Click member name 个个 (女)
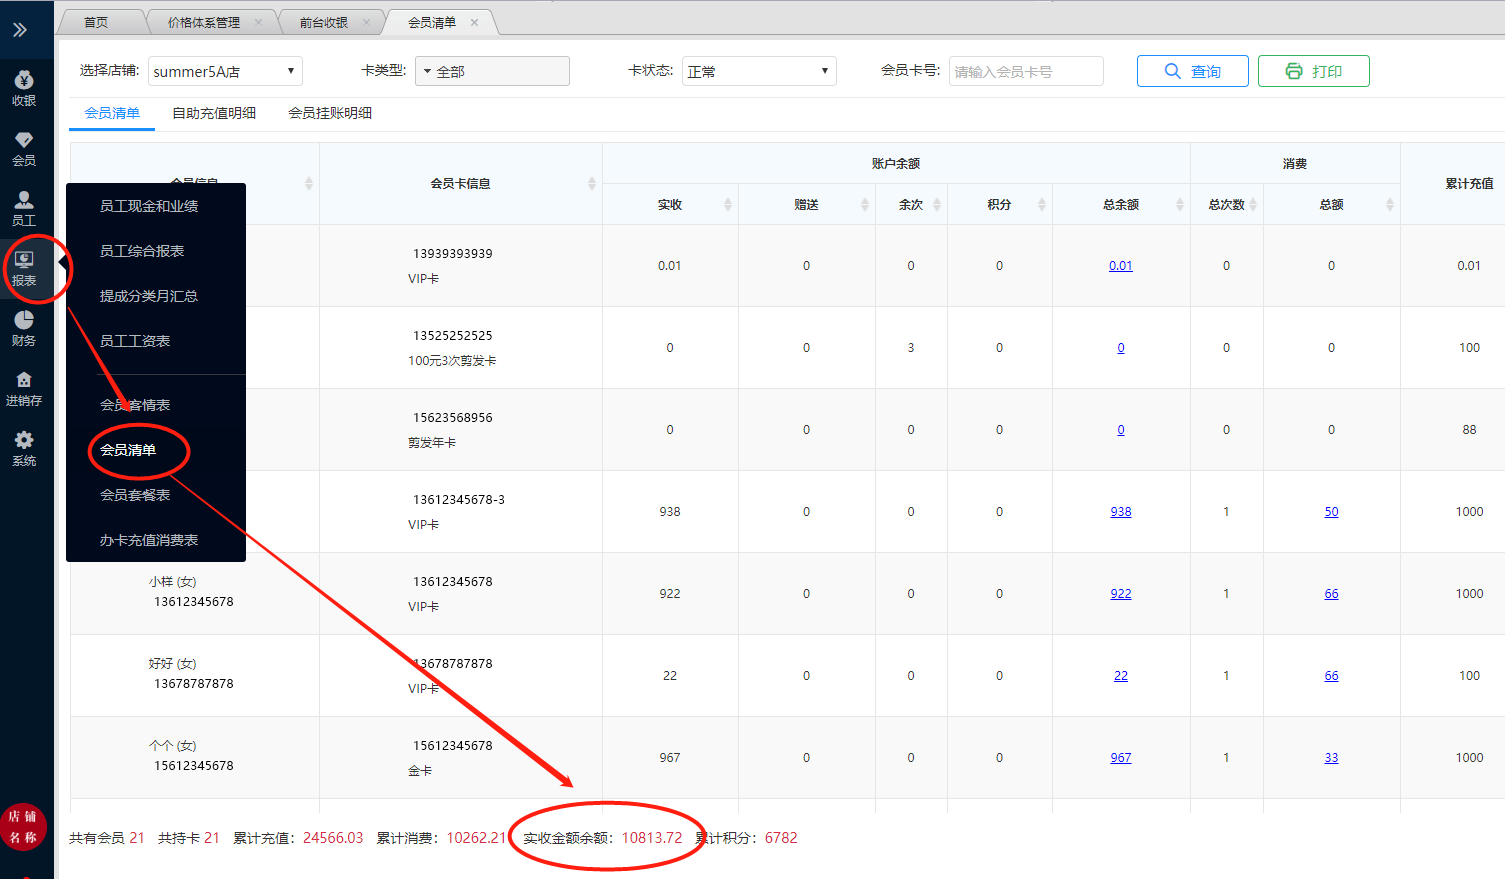Screen dimensions: 1505x879 click(173, 746)
